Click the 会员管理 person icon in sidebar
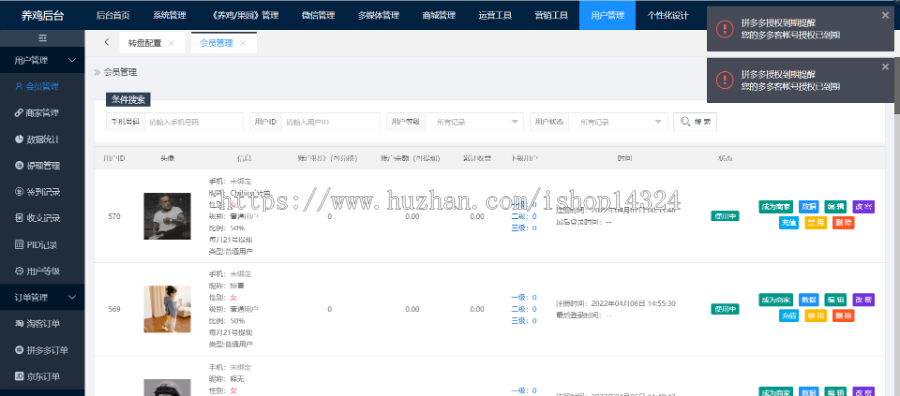Image resolution: width=900 pixels, height=396 pixels. point(19,87)
